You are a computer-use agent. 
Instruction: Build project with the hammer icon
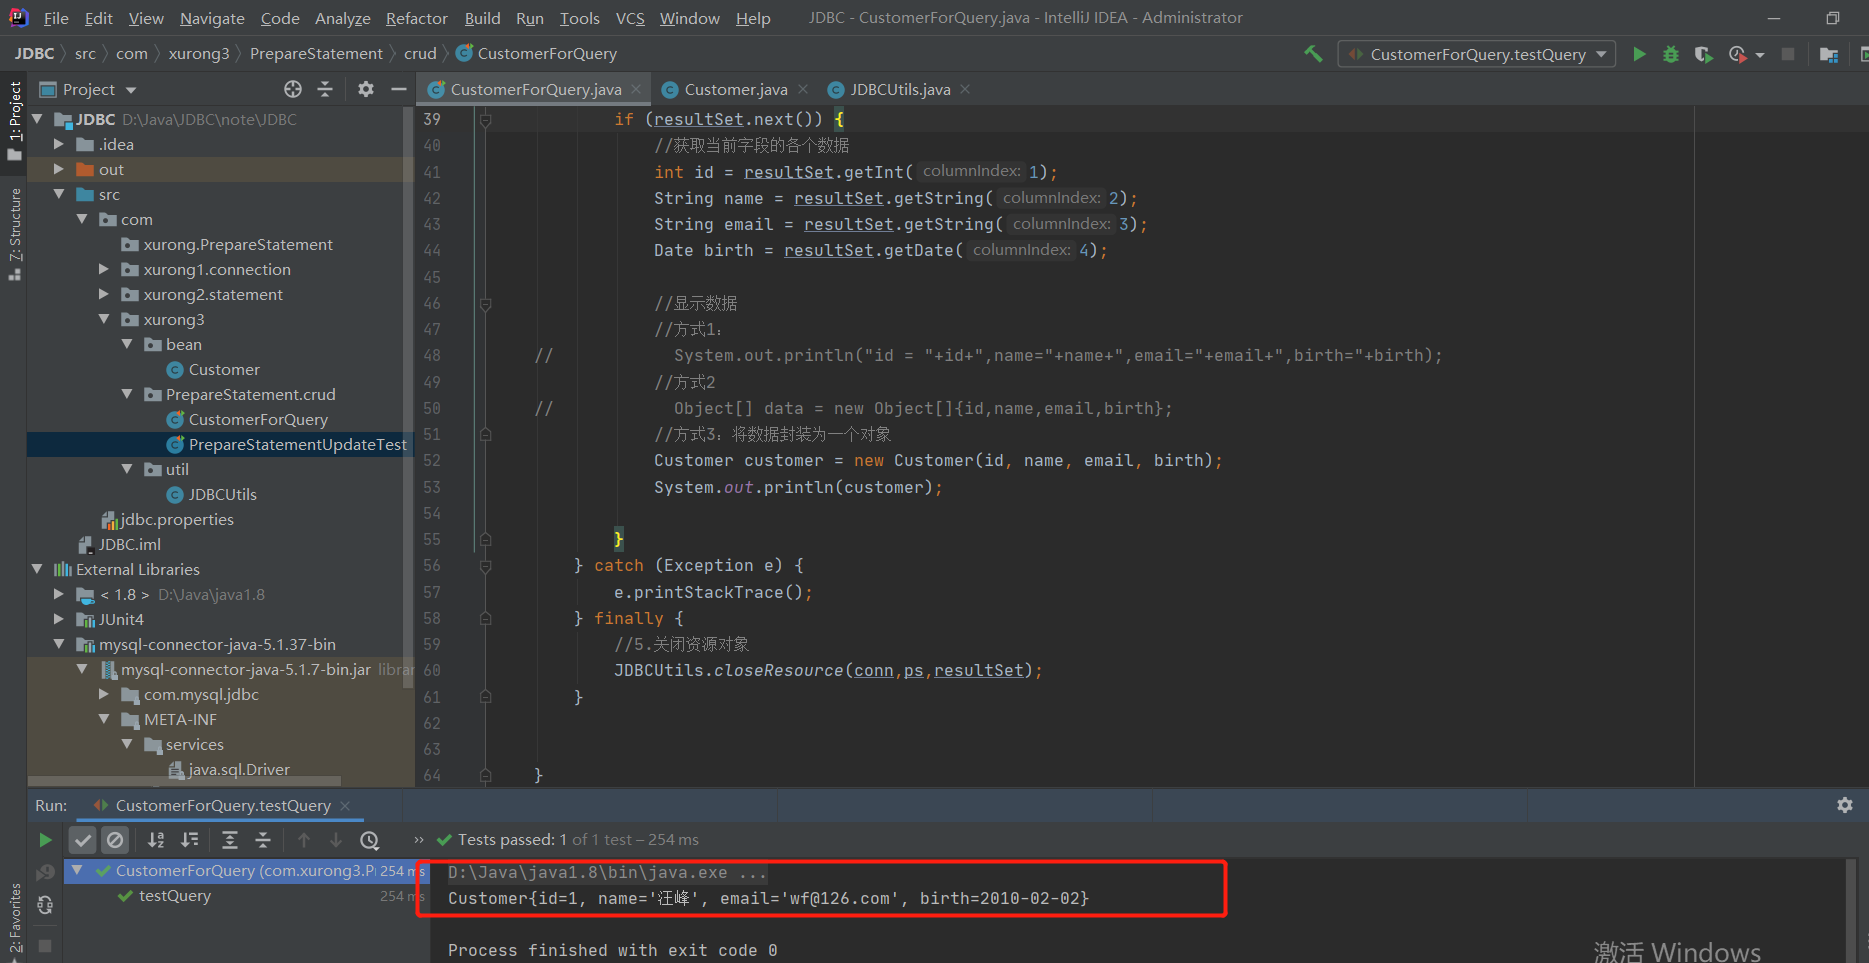(1313, 54)
